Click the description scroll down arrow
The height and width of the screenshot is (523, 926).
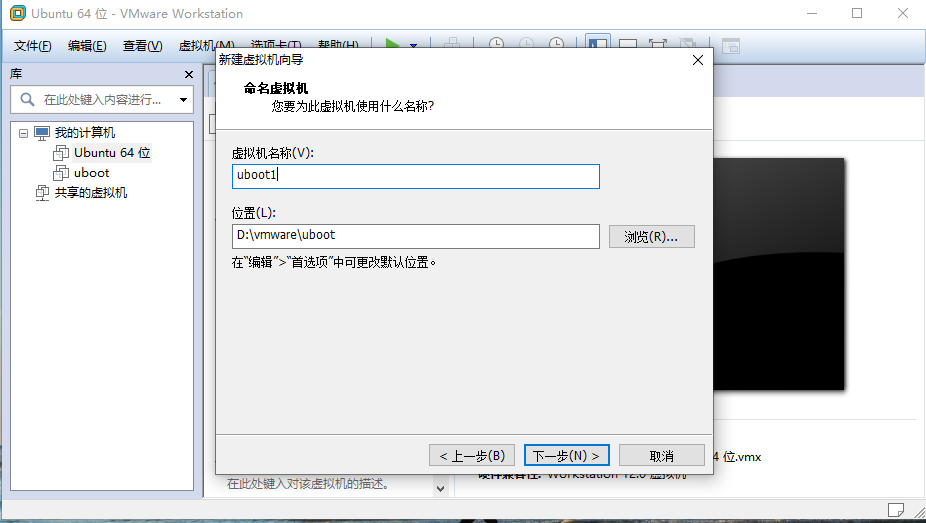[x=441, y=488]
